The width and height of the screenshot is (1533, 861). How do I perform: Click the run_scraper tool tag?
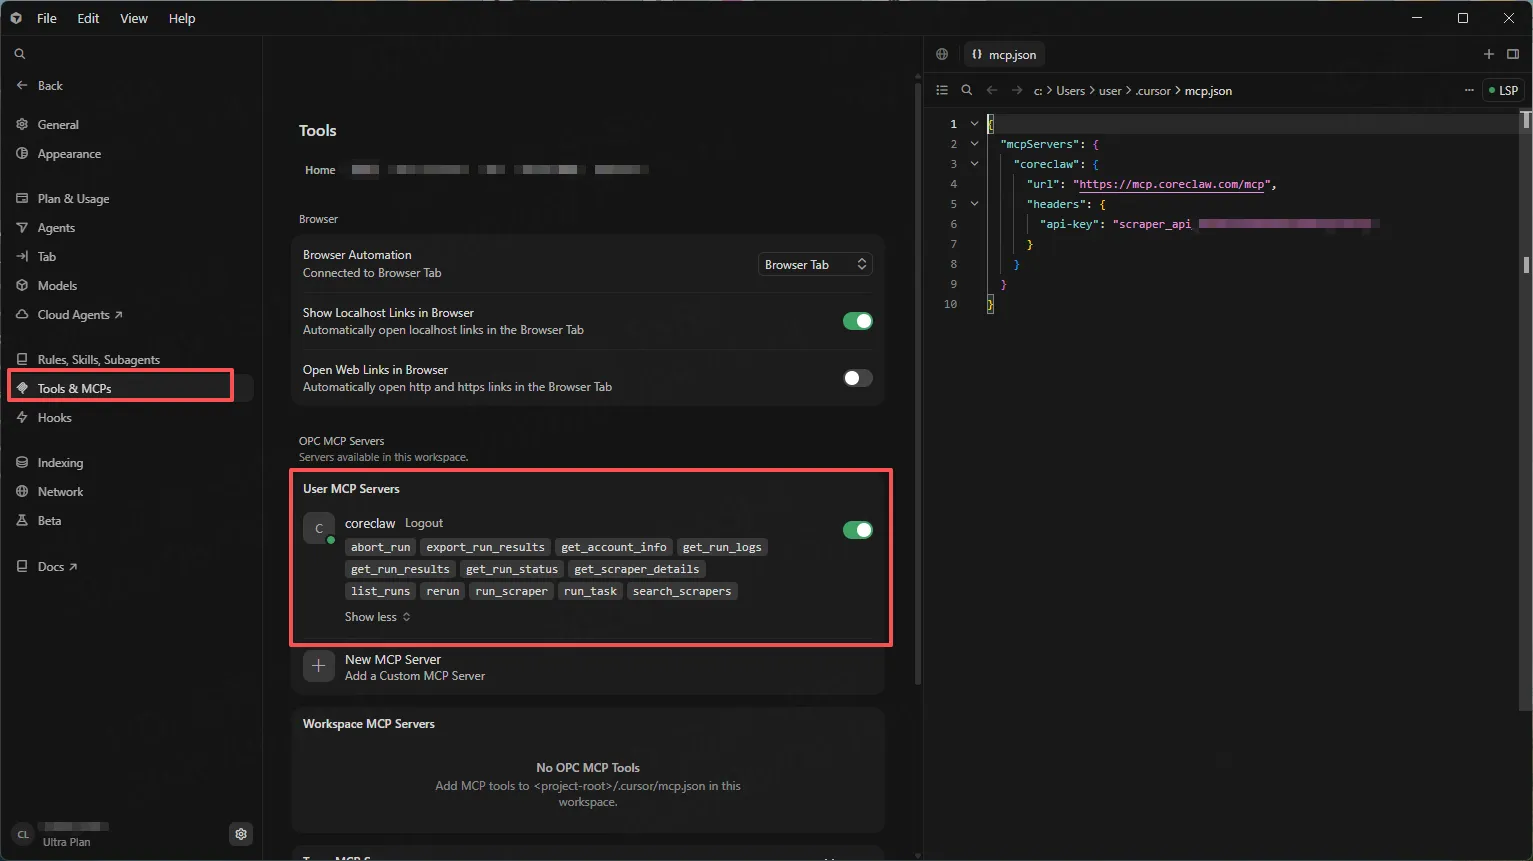[x=512, y=591]
